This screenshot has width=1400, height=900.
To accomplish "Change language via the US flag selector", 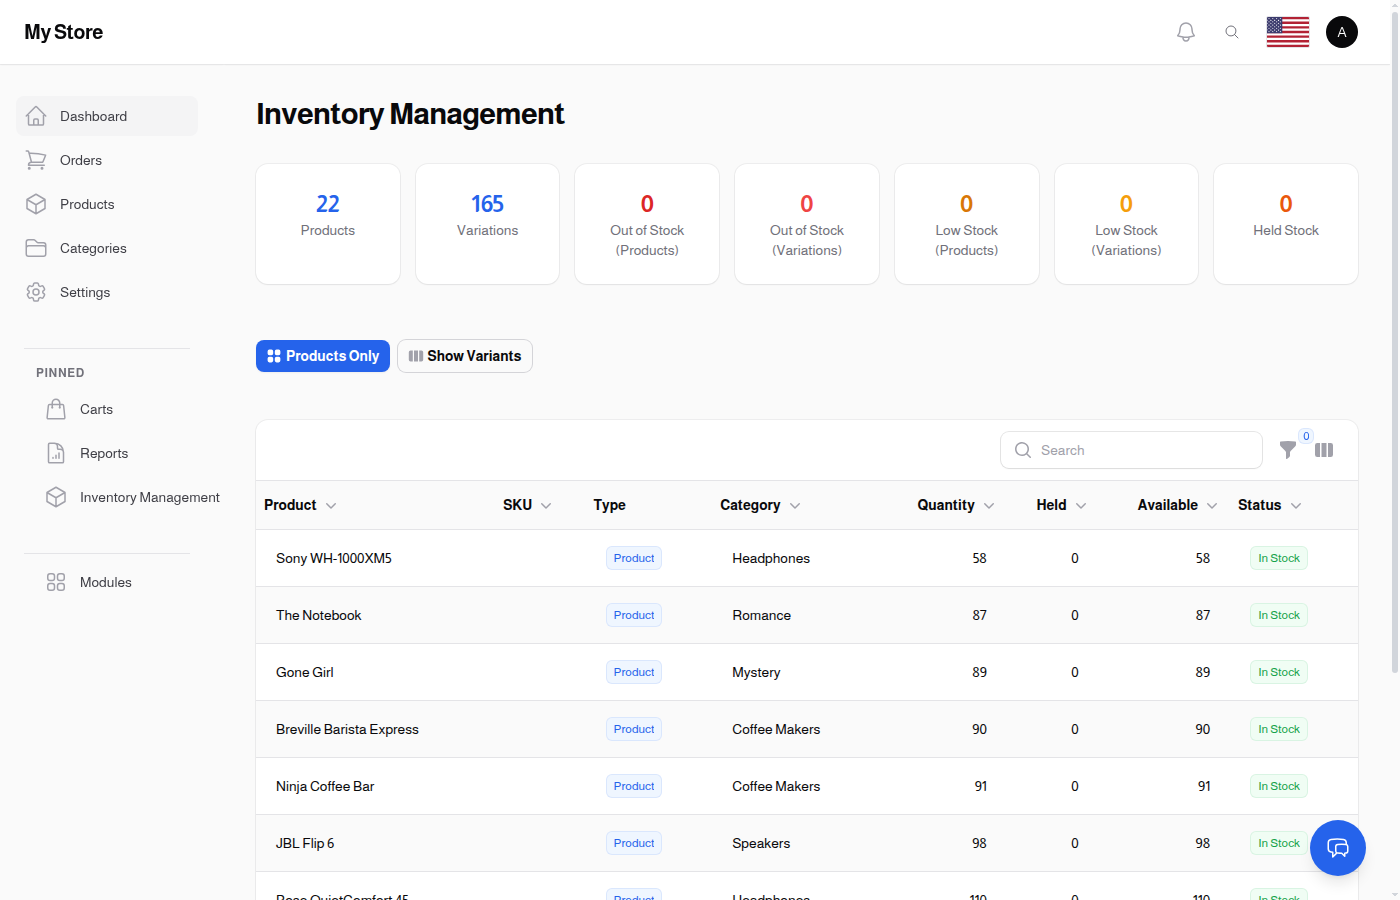I will (1287, 31).
